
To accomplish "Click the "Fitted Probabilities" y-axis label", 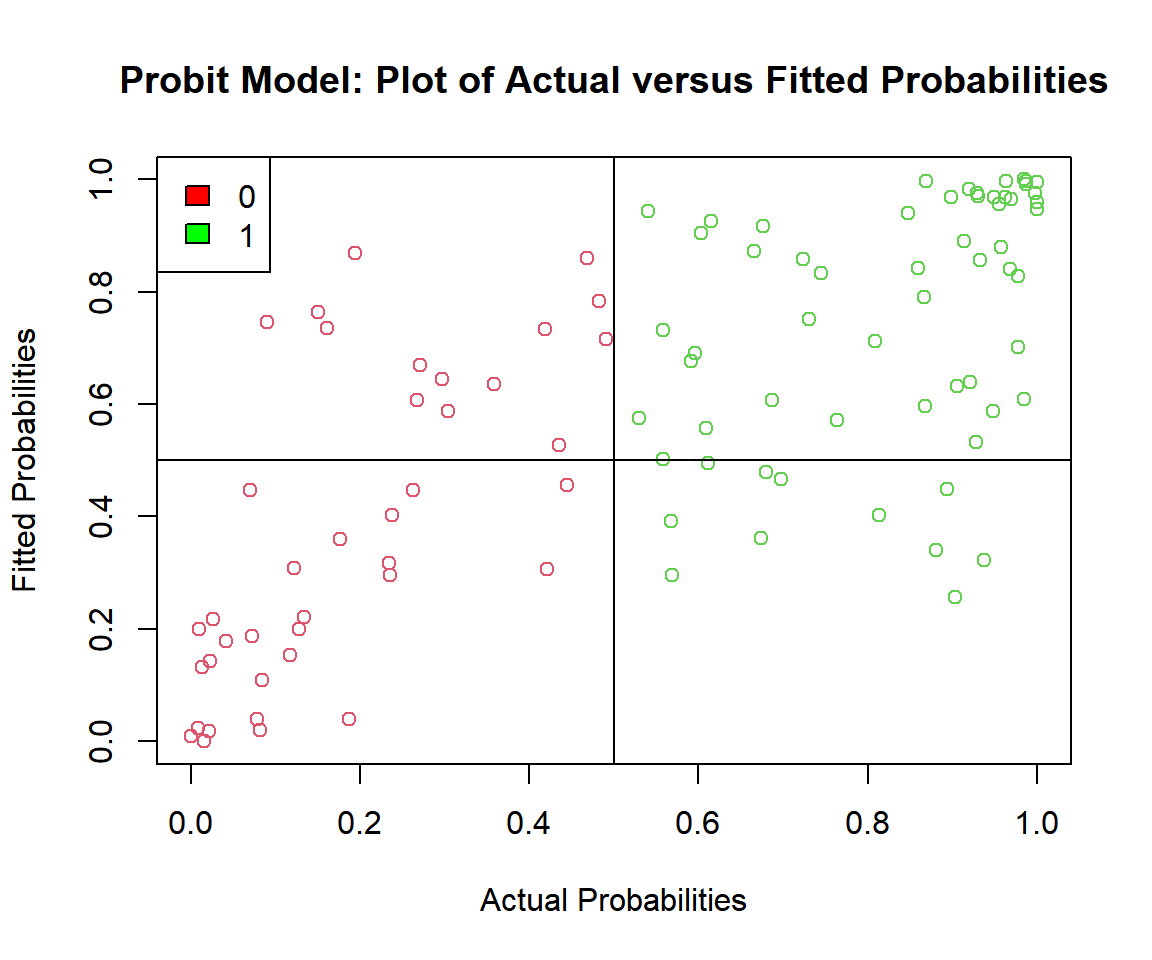I will click(25, 460).
